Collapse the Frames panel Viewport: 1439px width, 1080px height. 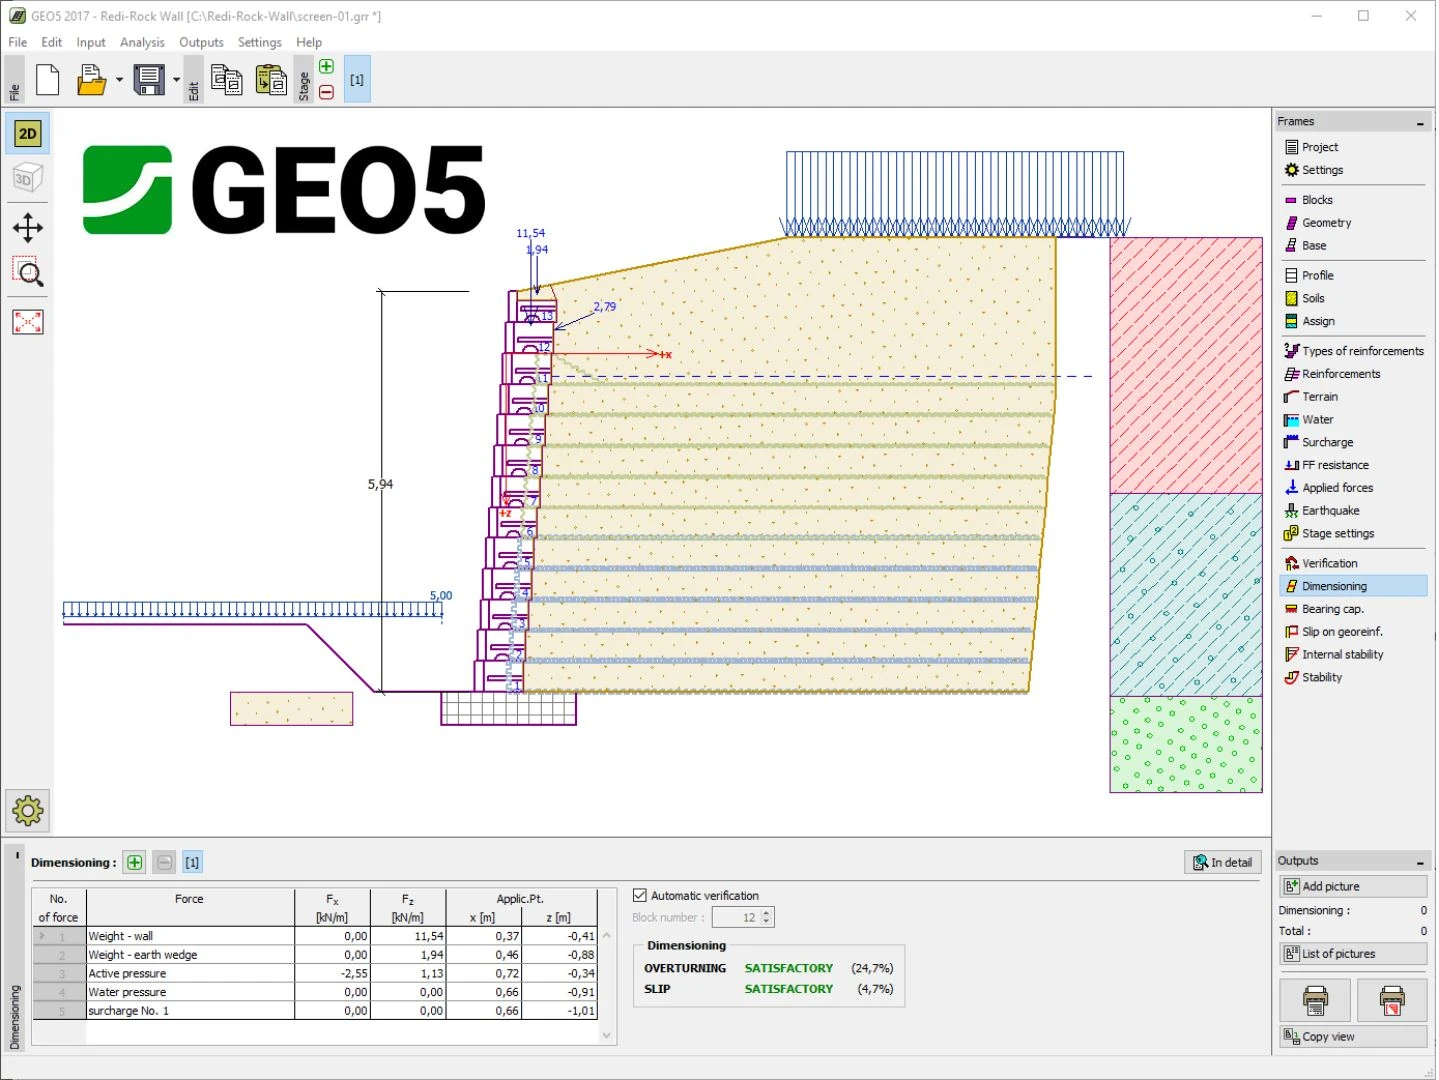pyautogui.click(x=1420, y=123)
